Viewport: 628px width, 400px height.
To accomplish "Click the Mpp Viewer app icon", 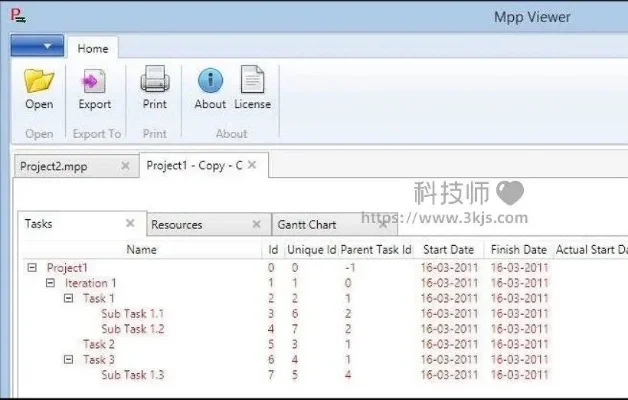I will tap(15, 17).
